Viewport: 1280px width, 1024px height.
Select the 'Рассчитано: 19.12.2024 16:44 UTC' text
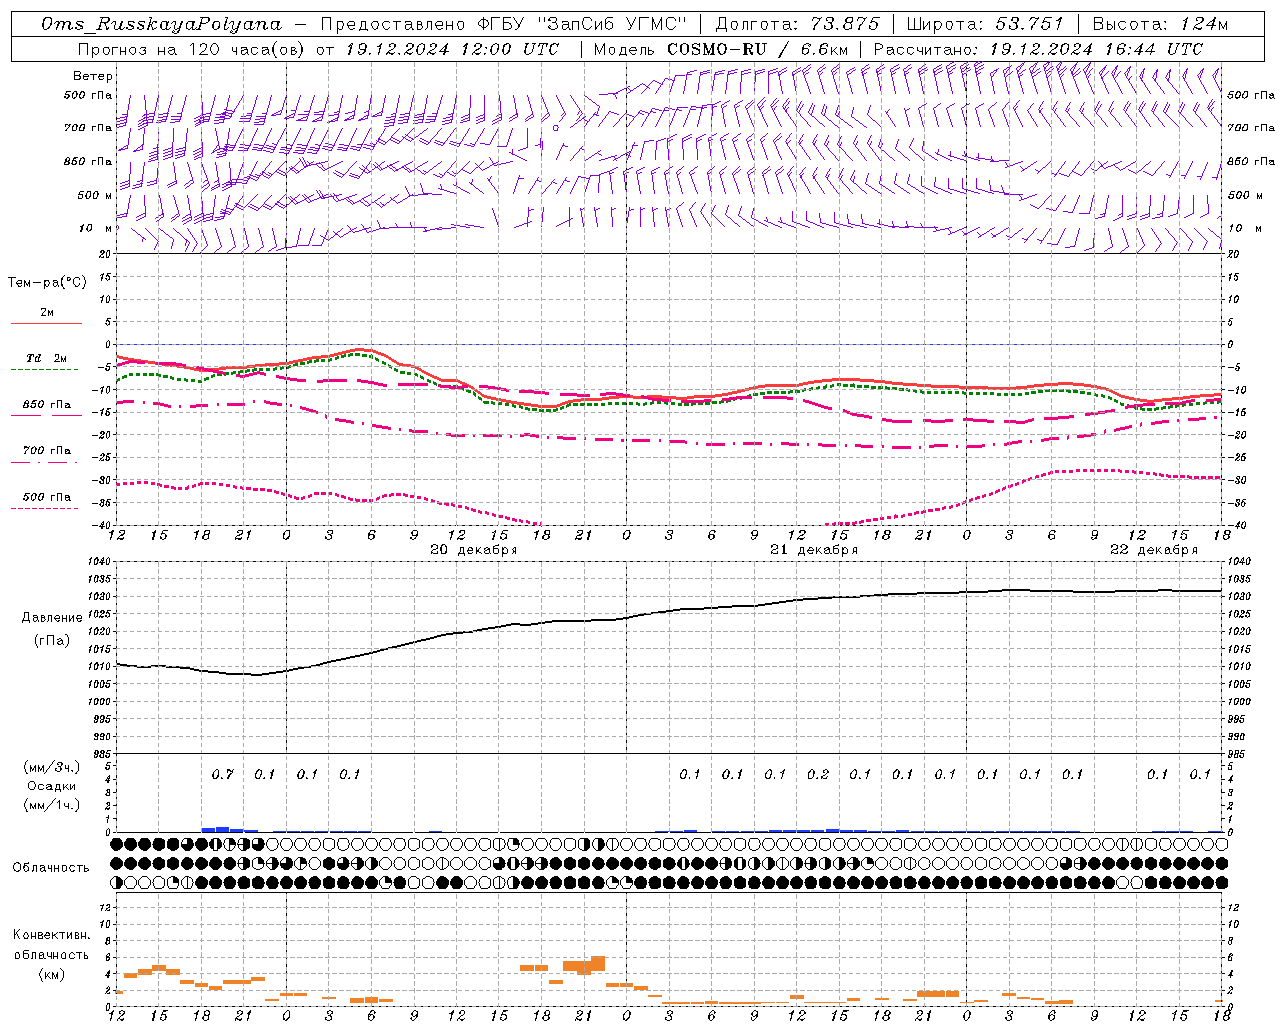(1038, 49)
